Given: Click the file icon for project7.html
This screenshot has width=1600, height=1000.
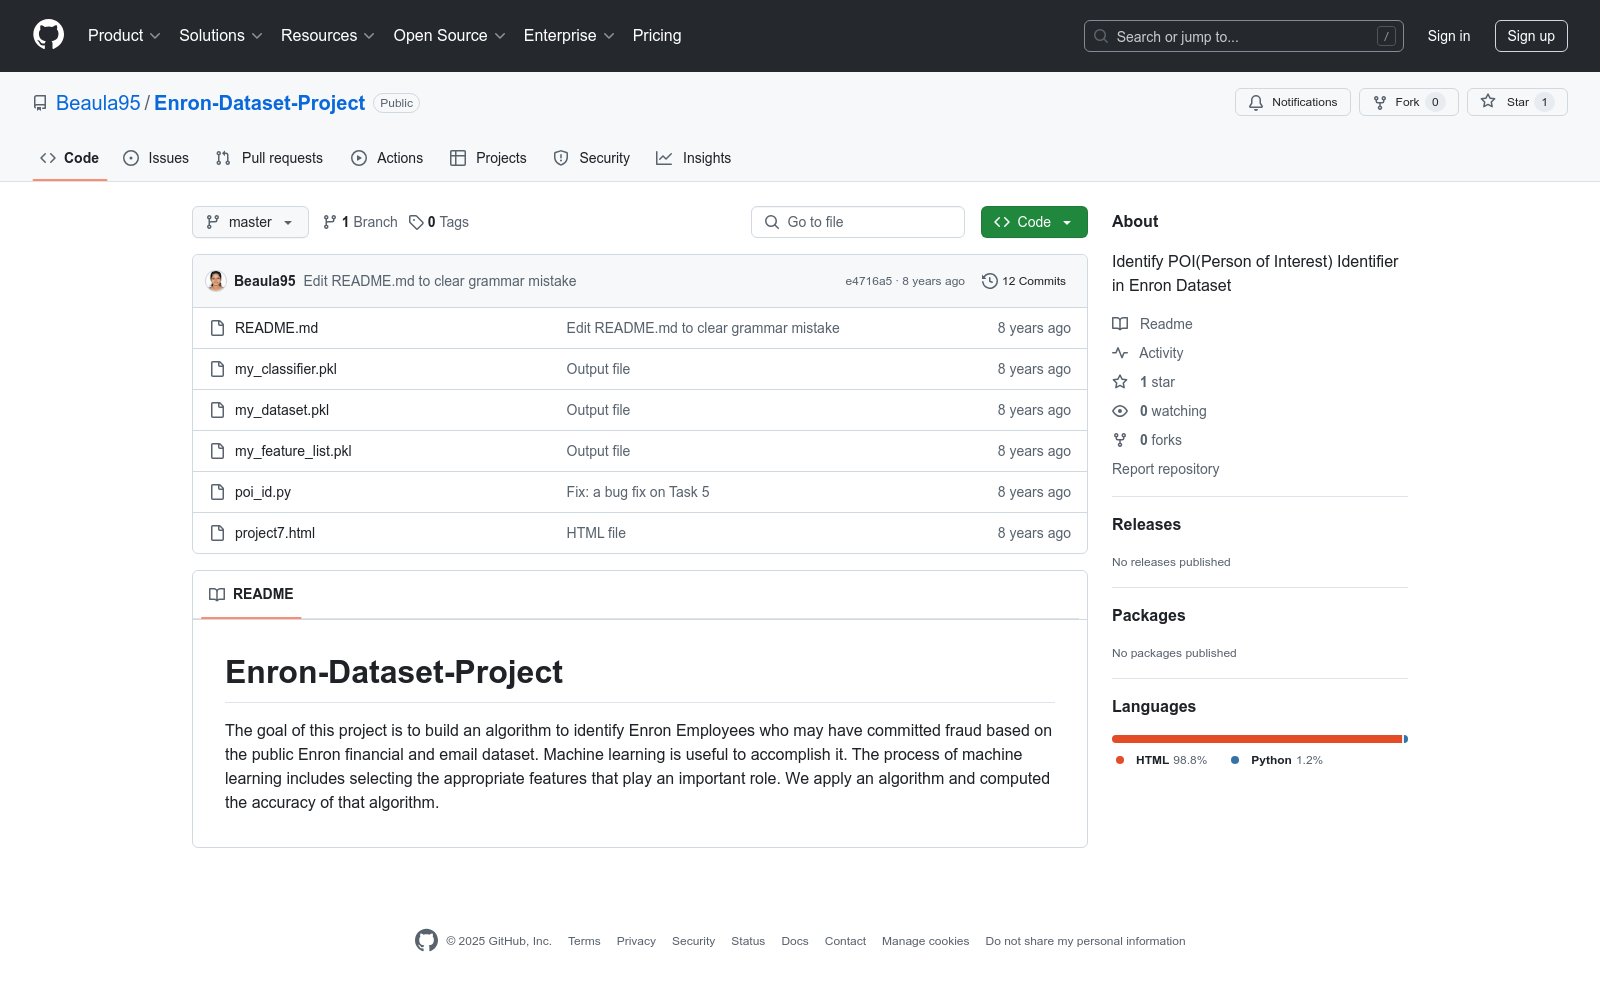Looking at the screenshot, I should (x=217, y=533).
